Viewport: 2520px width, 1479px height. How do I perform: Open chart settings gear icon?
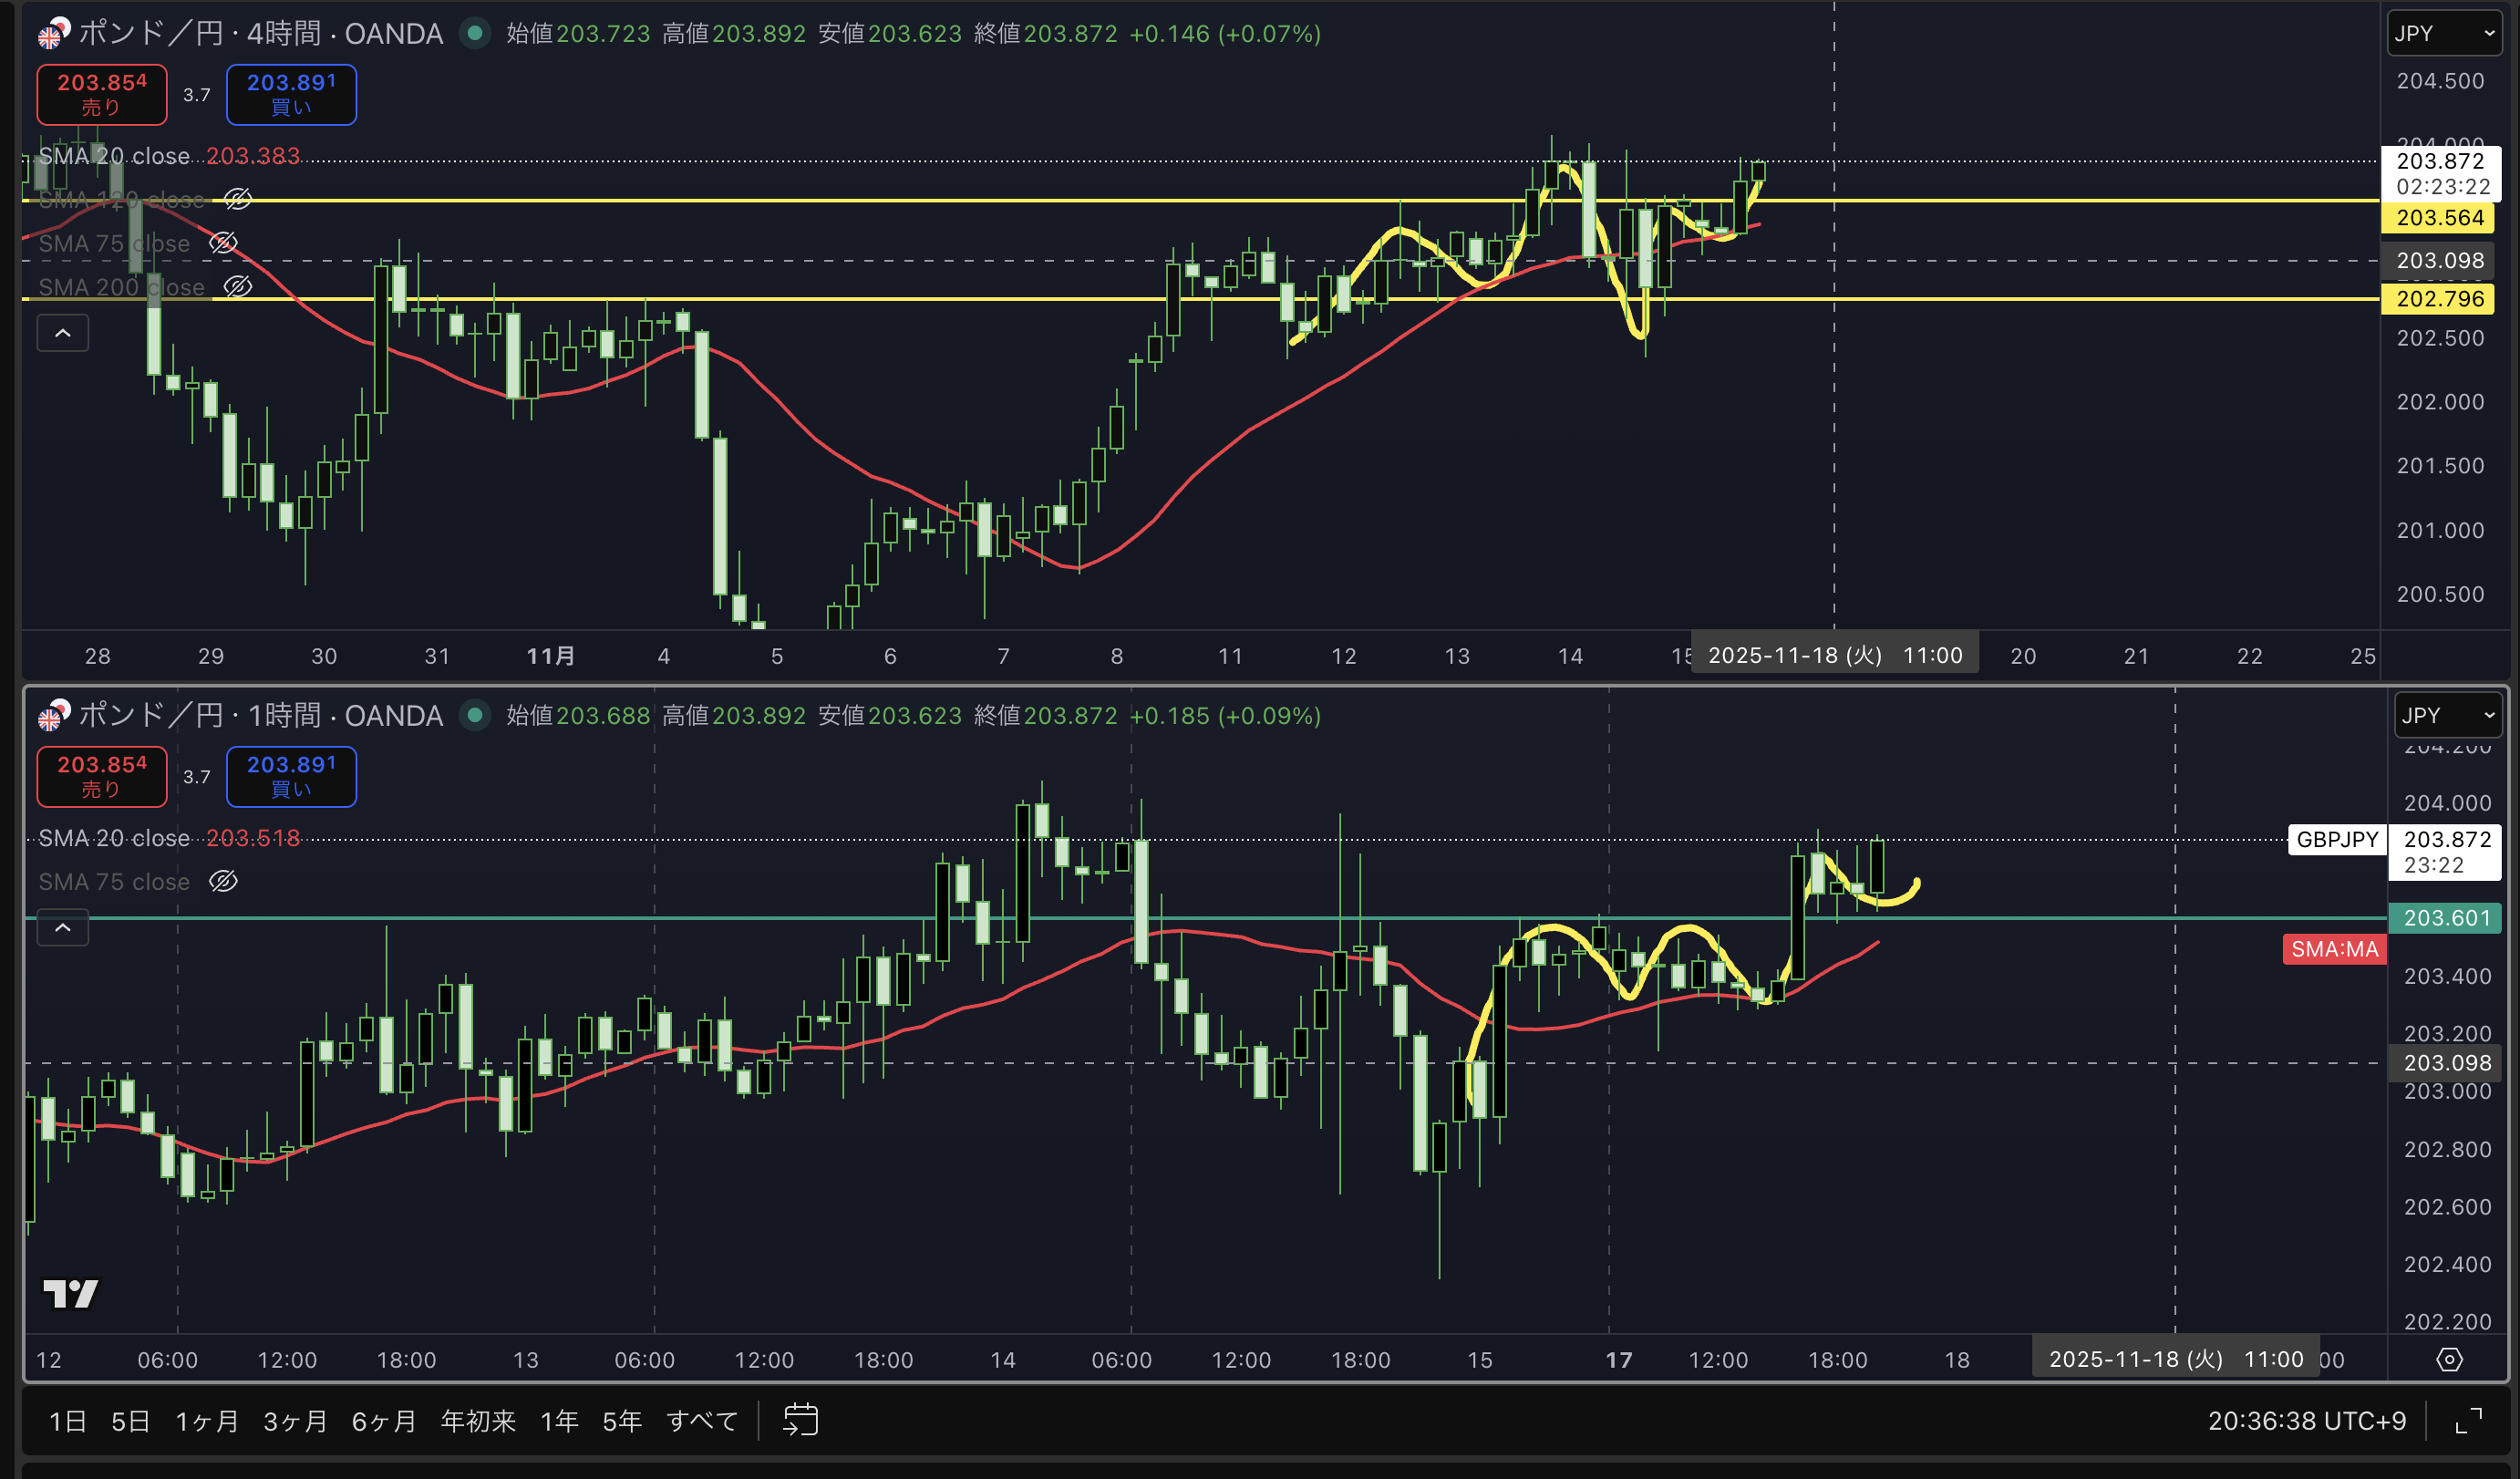(x=2449, y=1360)
